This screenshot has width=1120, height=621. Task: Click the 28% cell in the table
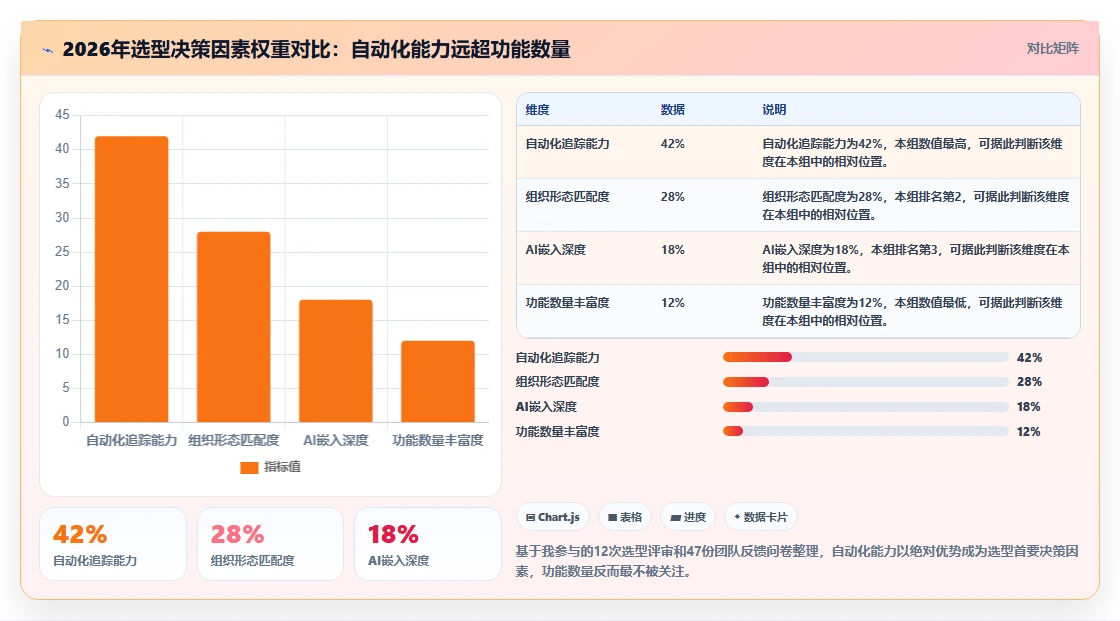coord(672,197)
